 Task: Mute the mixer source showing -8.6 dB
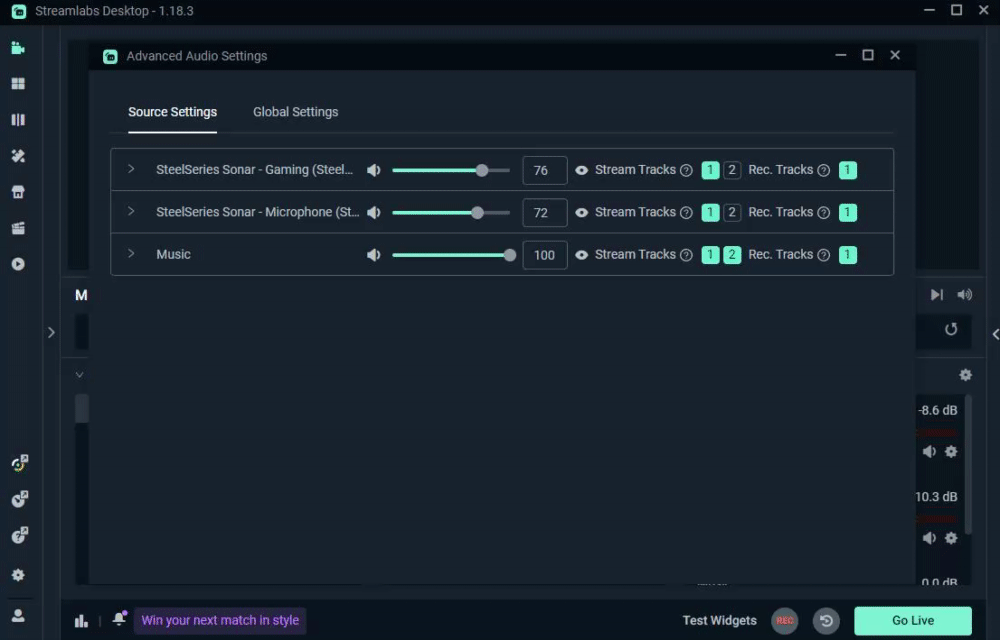pos(929,451)
